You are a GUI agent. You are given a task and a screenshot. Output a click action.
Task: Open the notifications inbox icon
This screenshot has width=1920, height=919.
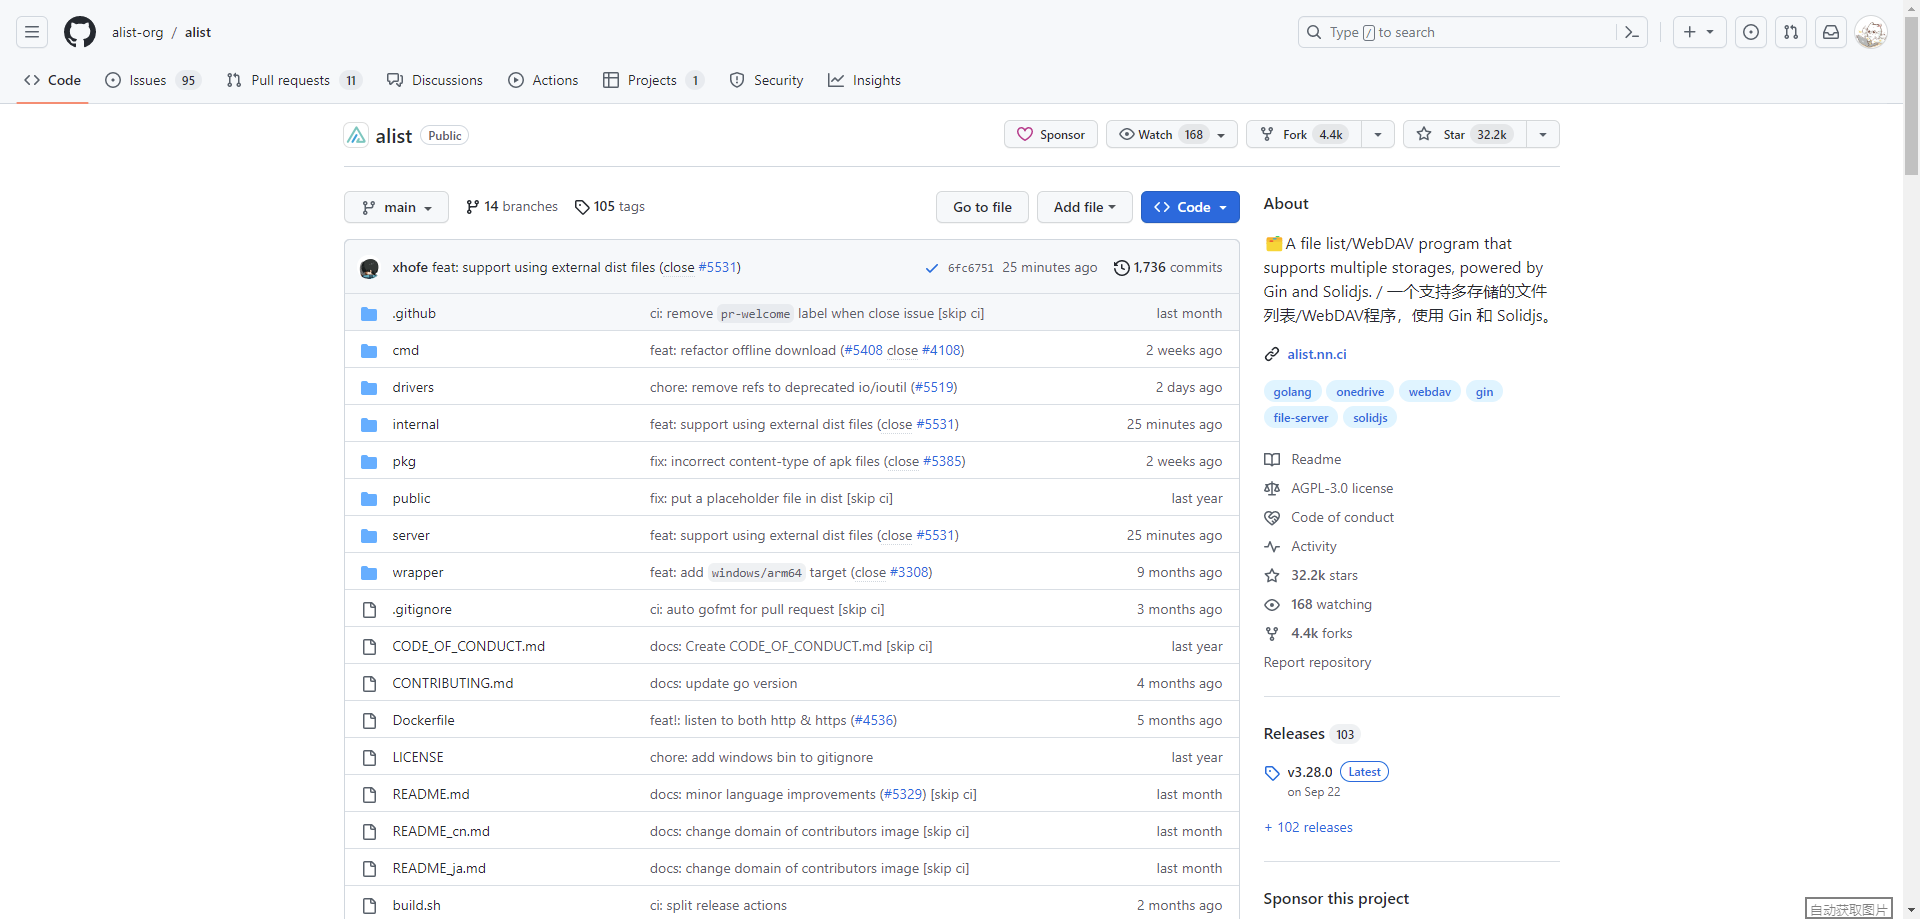(x=1831, y=32)
